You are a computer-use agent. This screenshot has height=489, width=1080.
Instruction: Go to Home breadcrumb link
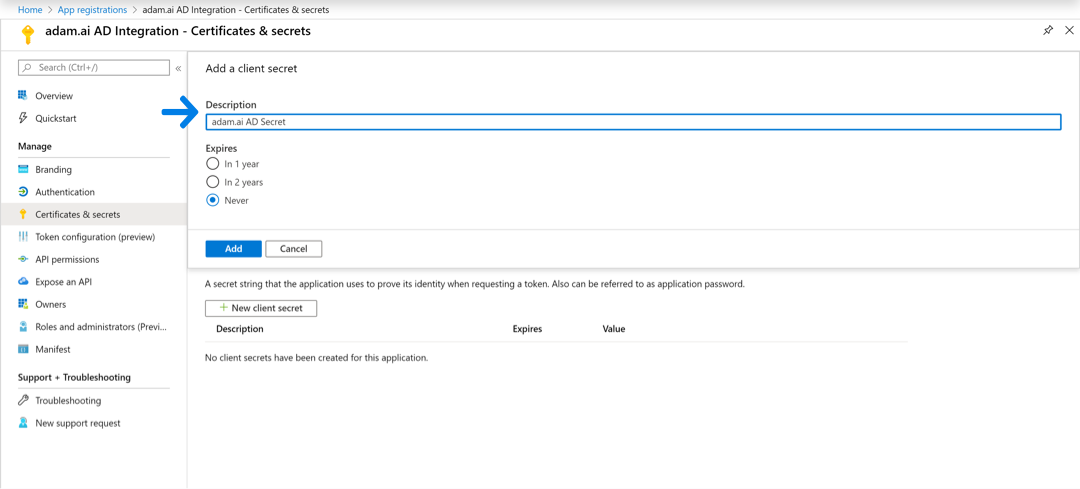(x=29, y=10)
